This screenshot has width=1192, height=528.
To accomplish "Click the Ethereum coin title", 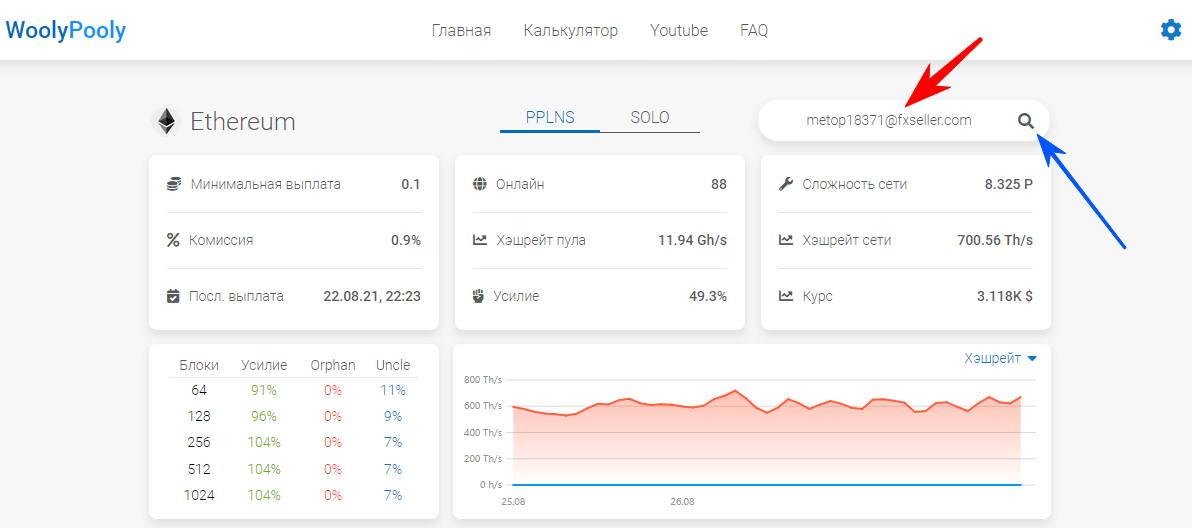I will 243,122.
